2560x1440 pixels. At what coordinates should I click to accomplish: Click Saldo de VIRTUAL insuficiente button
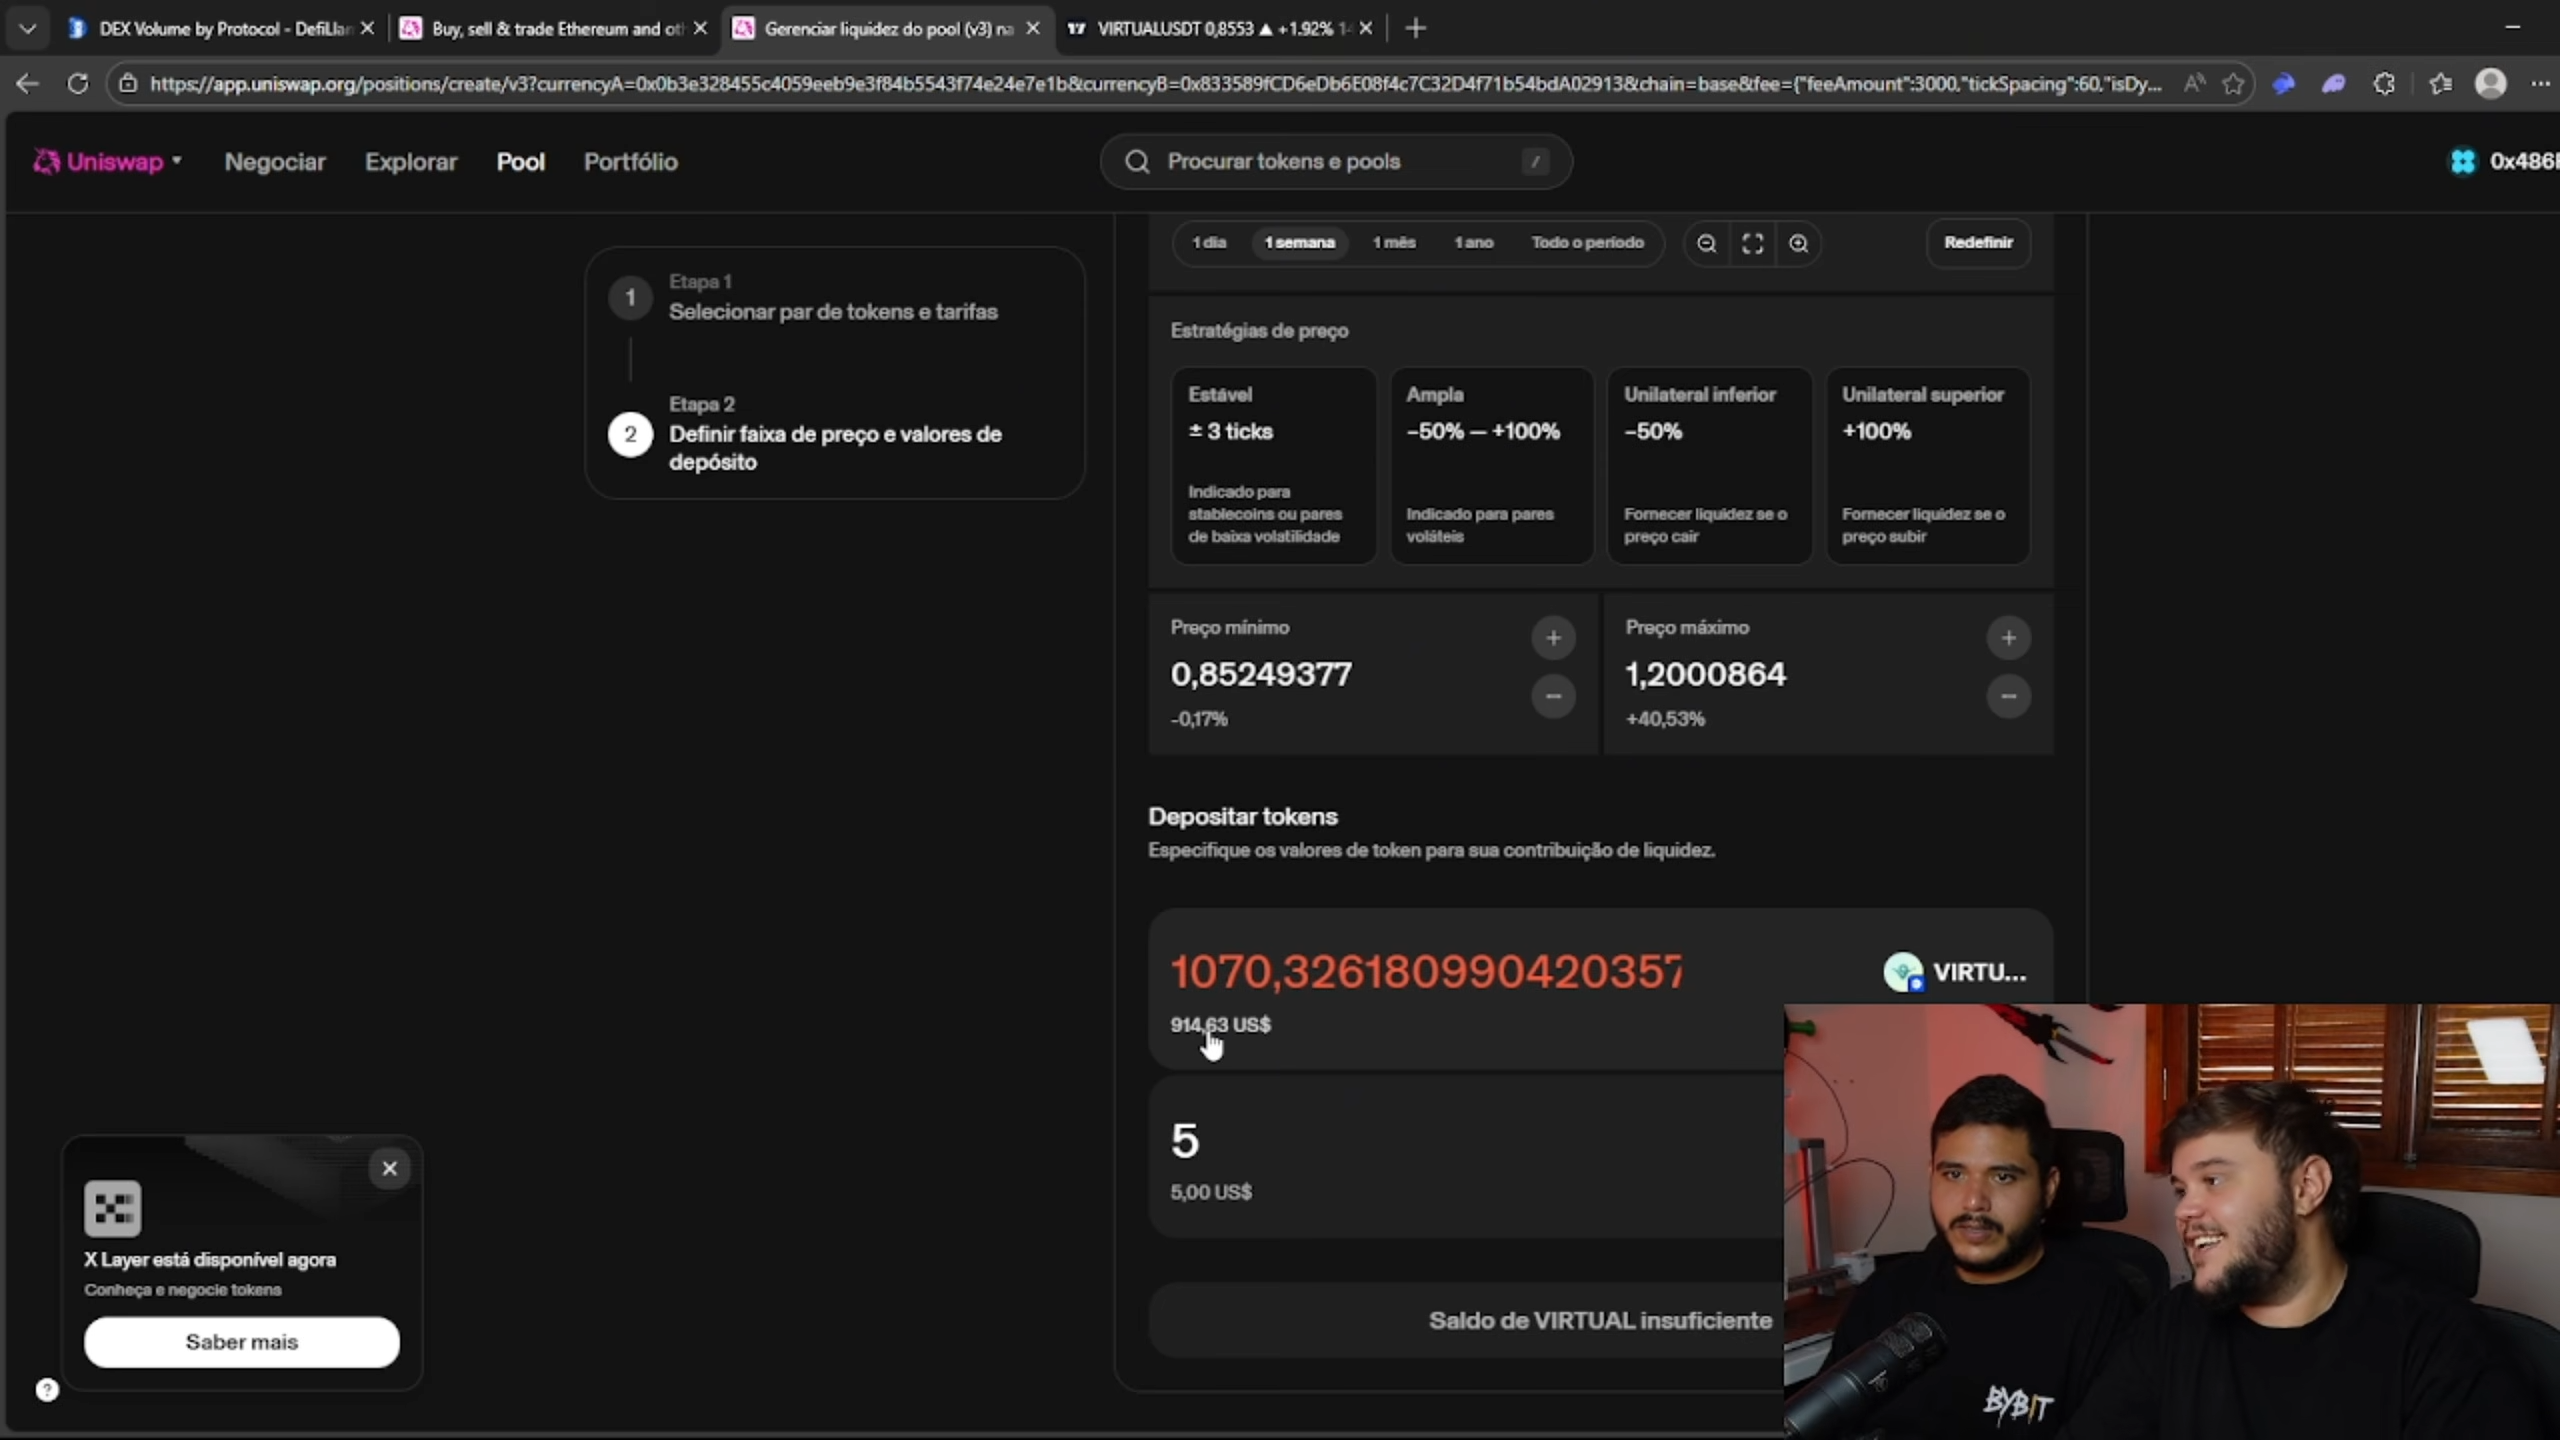tap(1599, 1321)
